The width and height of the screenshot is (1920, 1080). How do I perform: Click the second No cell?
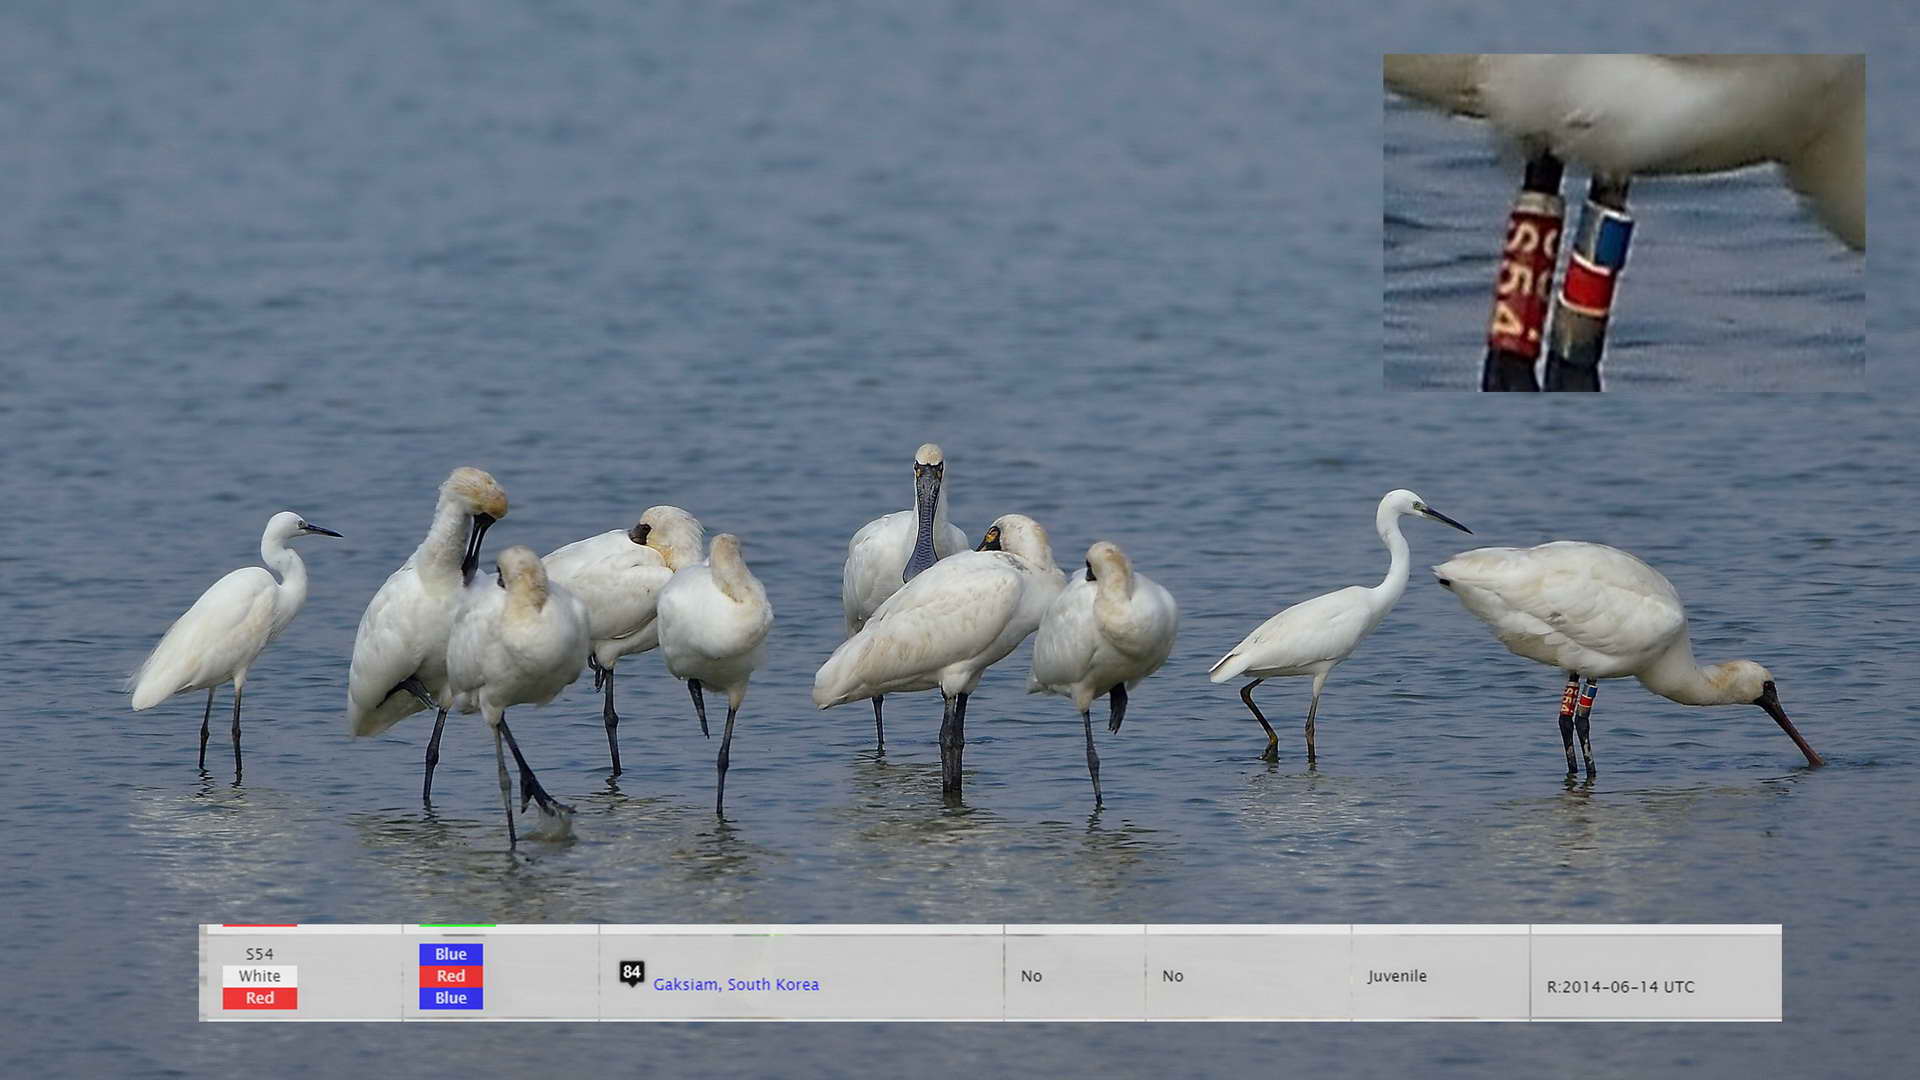(x=1172, y=976)
